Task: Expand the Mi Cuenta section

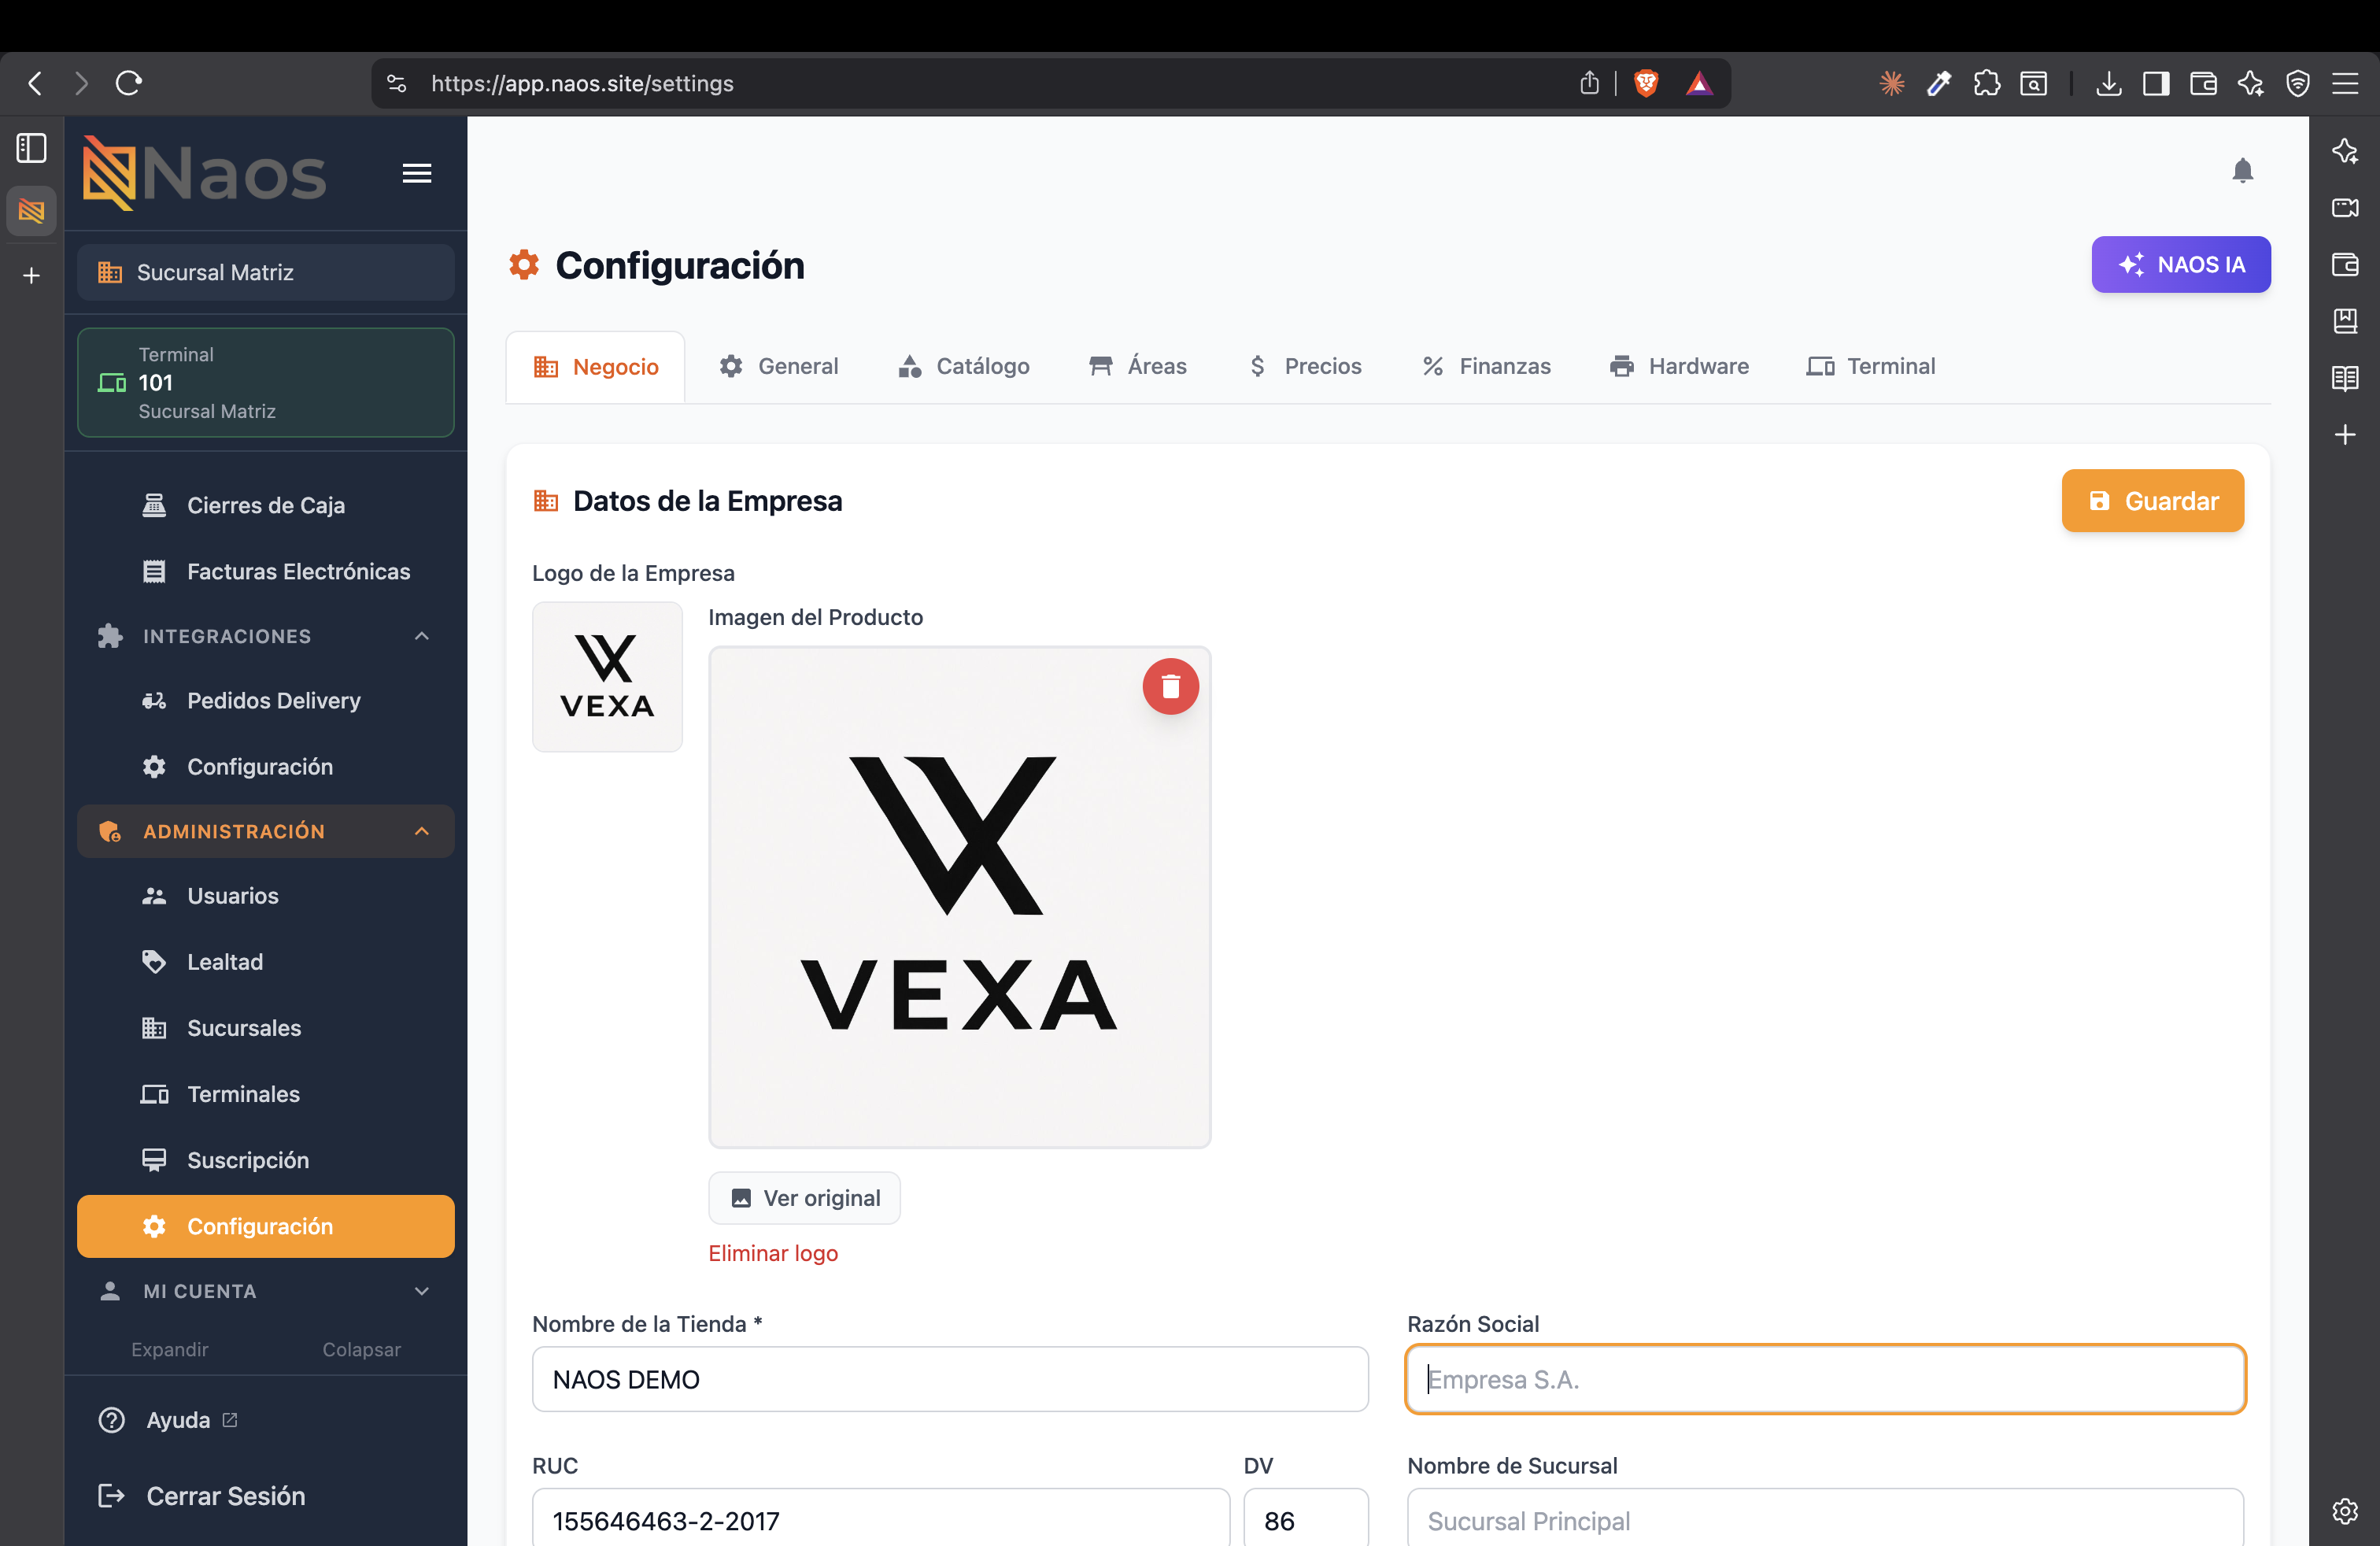Action: tap(265, 1291)
